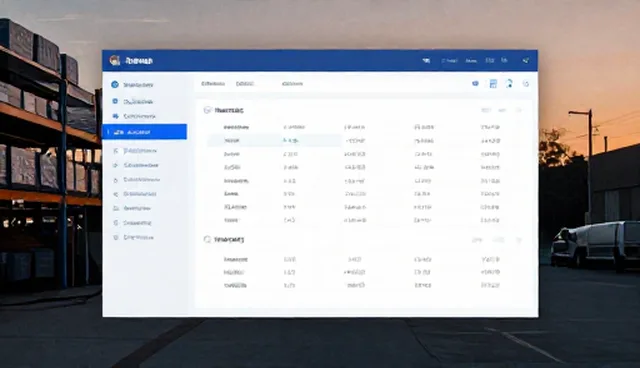The image size is (640, 368).
Task: Open the sidebar item directly below the highlighted one
Action: tap(135, 151)
